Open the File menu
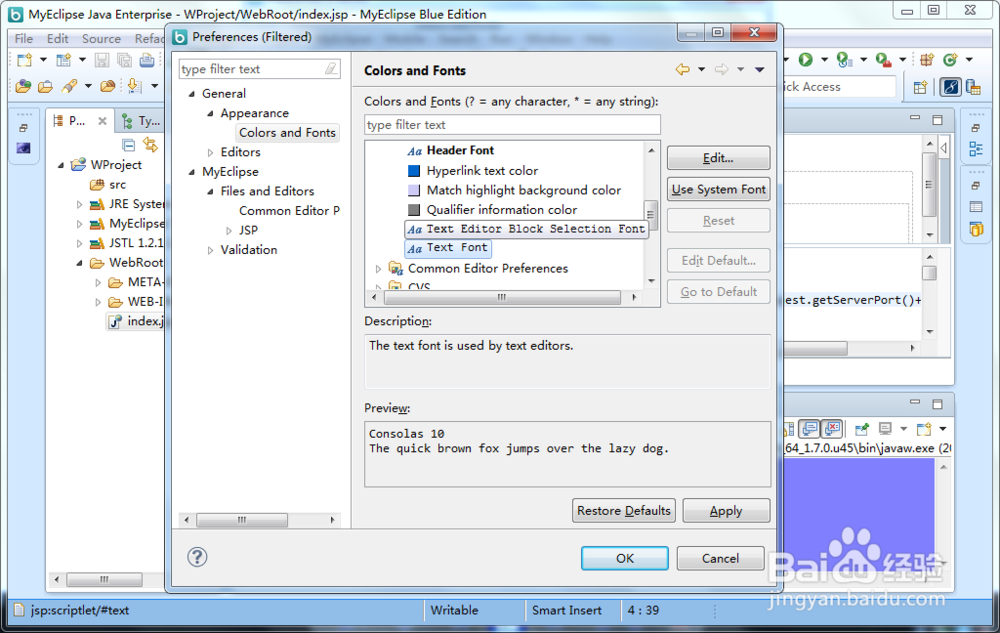1000x633 pixels. (24, 38)
